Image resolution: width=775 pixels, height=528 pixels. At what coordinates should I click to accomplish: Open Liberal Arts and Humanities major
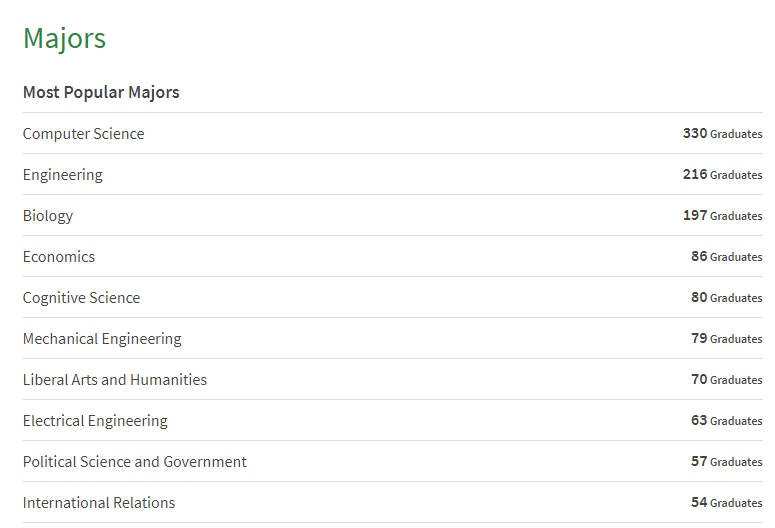coord(115,380)
